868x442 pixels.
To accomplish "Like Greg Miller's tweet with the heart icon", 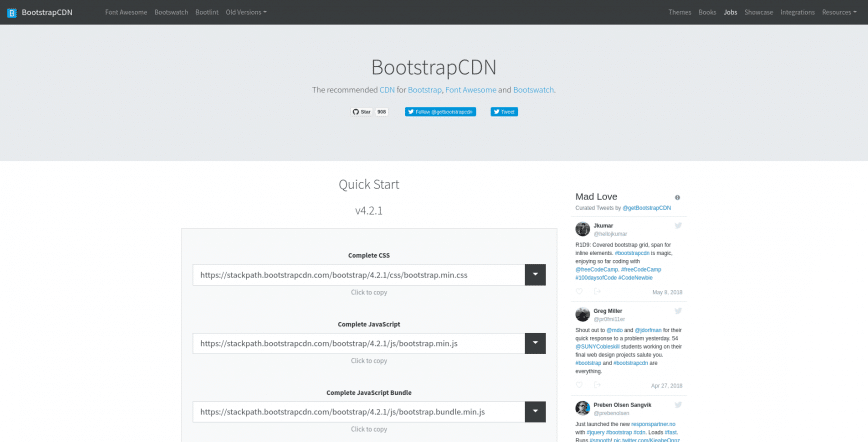I will 579,385.
